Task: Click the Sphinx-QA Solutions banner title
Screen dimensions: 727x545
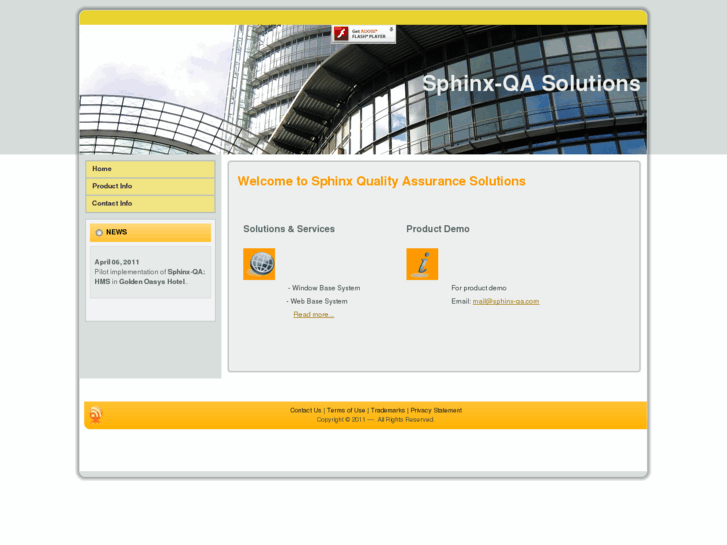Action: [x=531, y=84]
